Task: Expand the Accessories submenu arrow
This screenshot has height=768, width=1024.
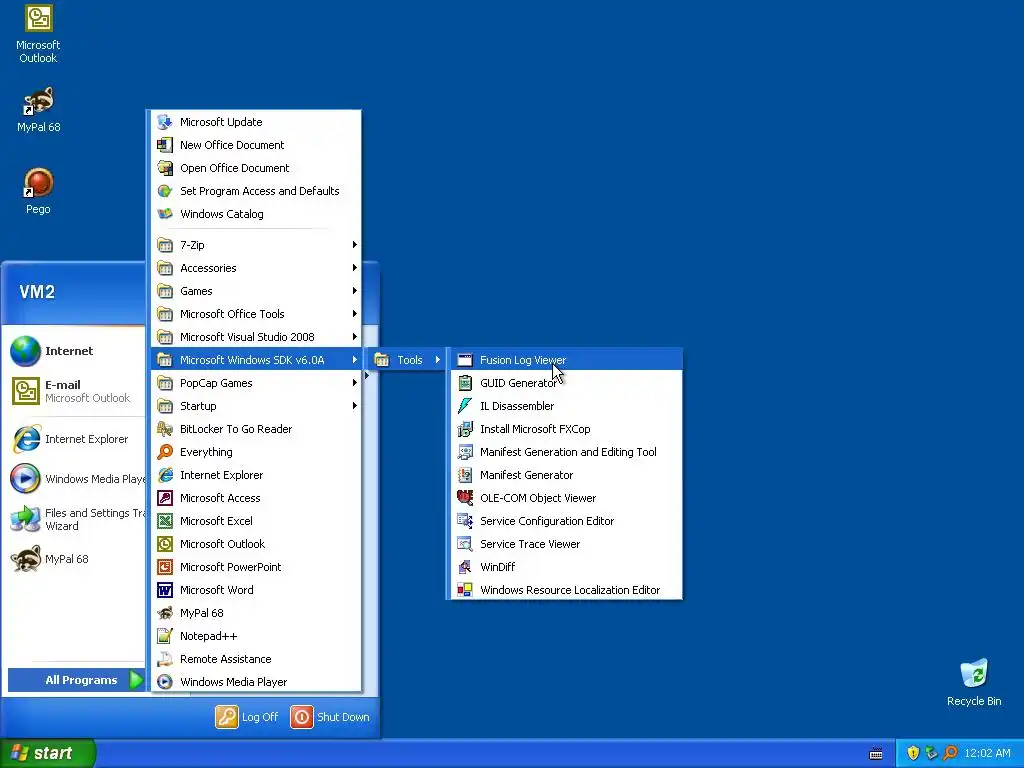Action: (355, 268)
